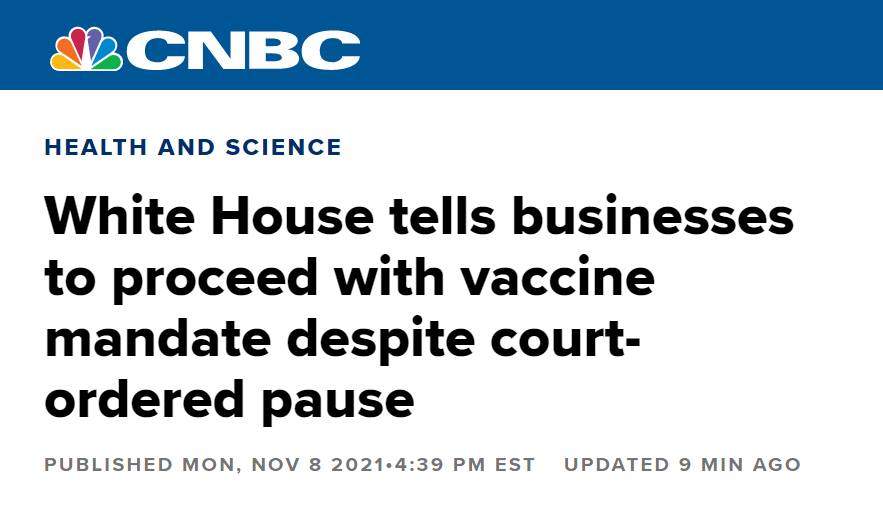This screenshot has width=883, height=515.
Task: Click the word "SCIENCE" in the category label
Action: (285, 148)
